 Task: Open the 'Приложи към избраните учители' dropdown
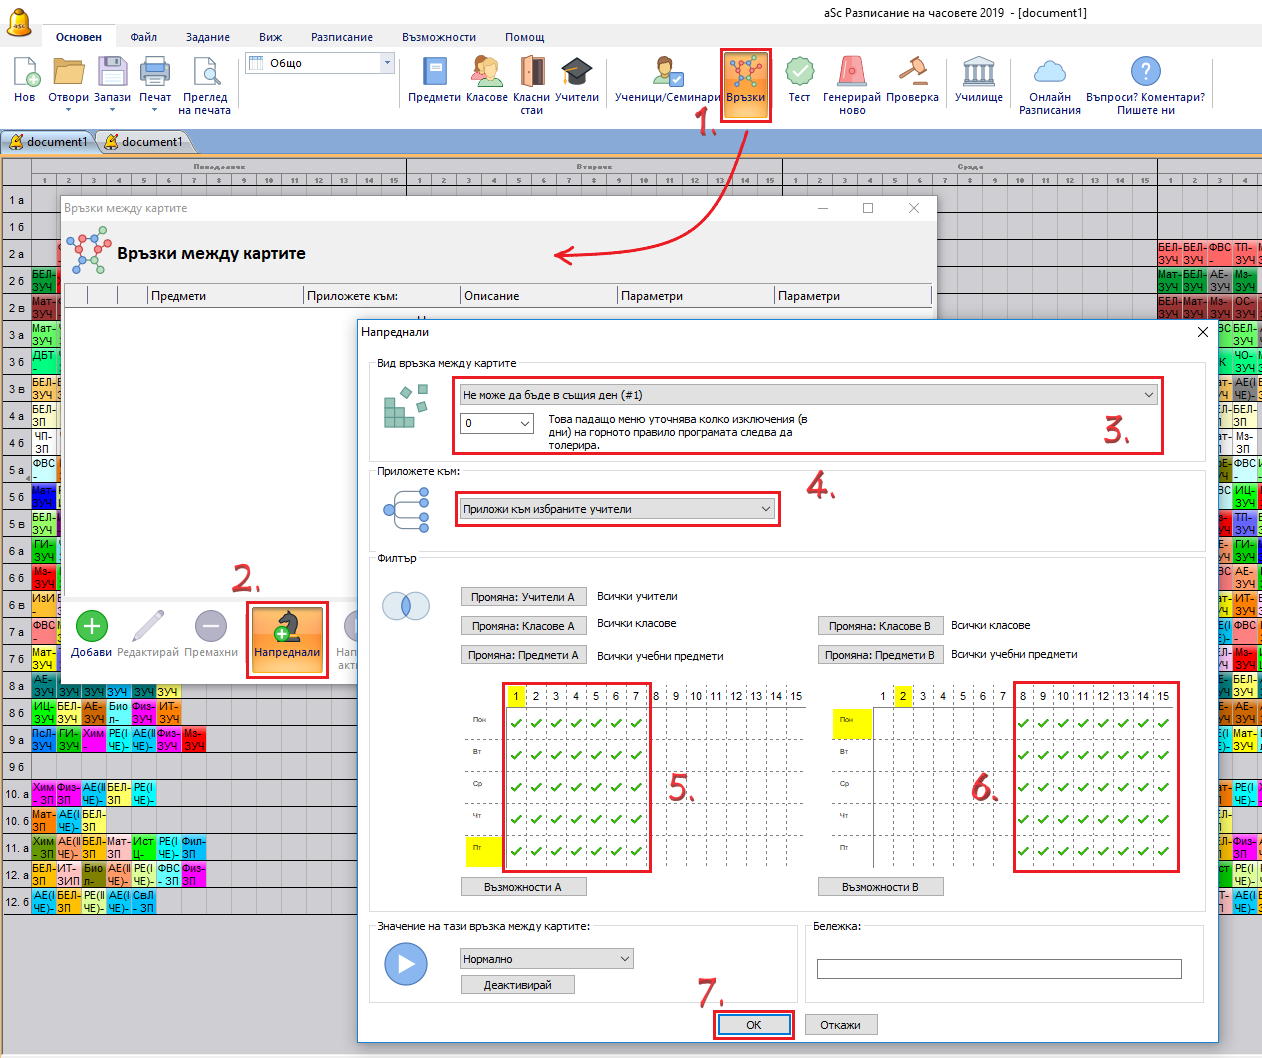coord(617,509)
